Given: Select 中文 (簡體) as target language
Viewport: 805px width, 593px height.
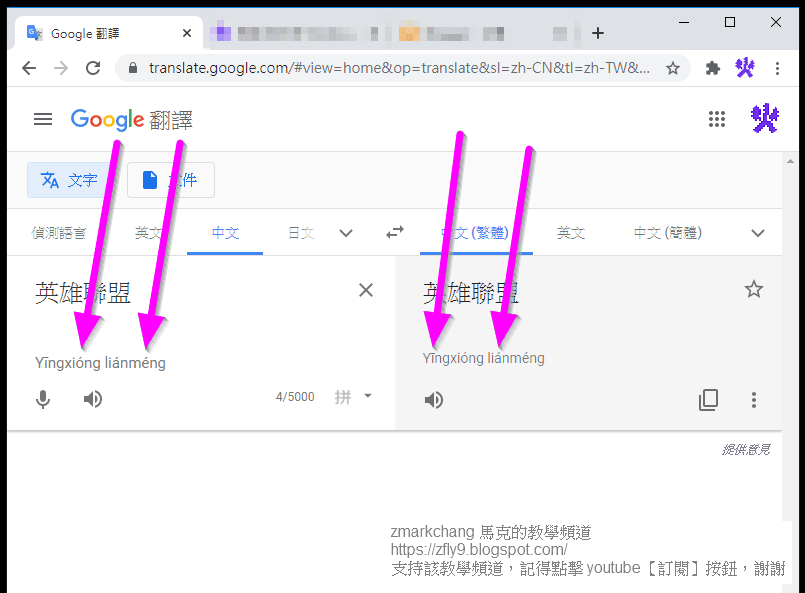Looking at the screenshot, I should [667, 233].
